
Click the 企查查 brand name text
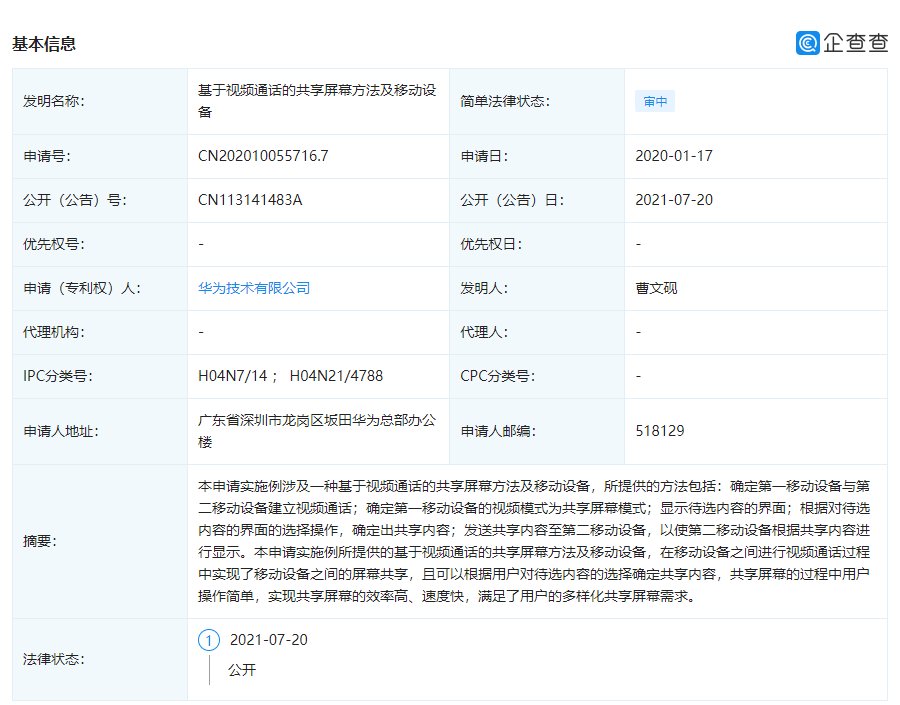pos(856,43)
